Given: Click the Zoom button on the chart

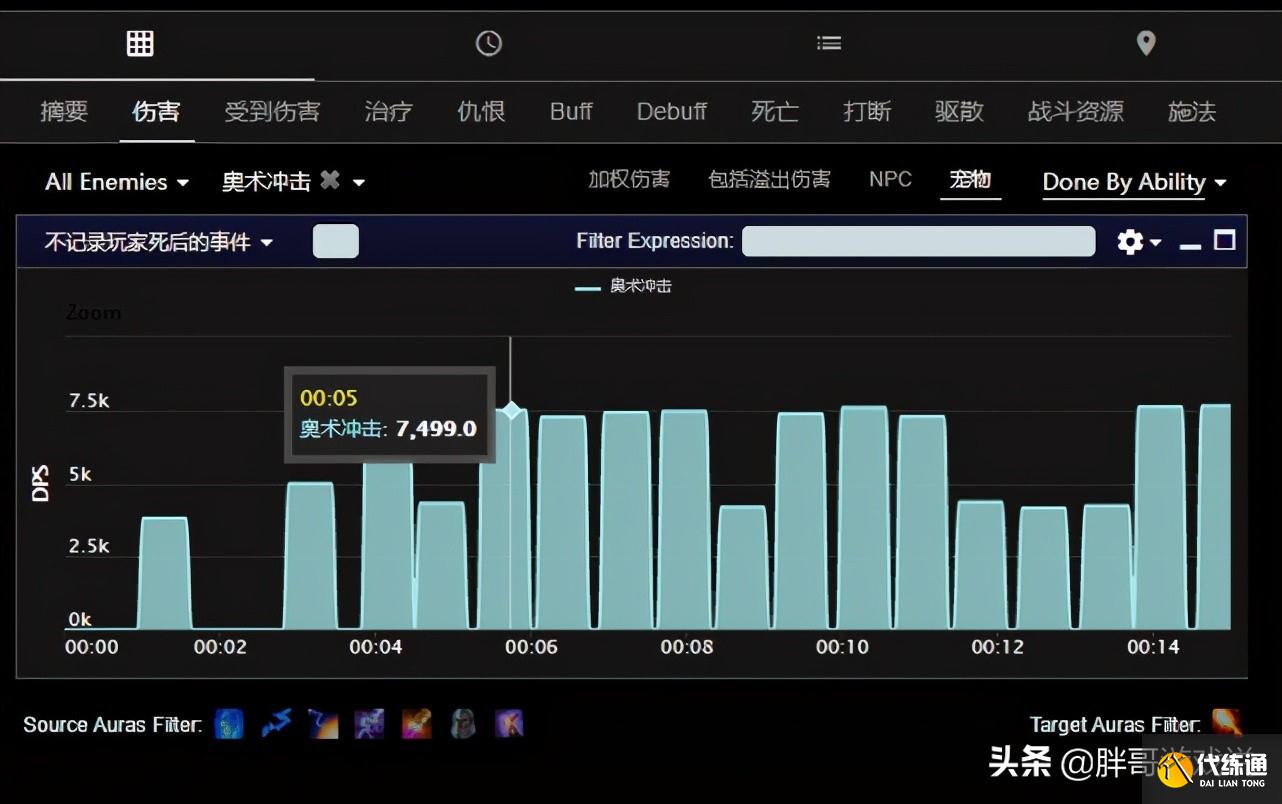Looking at the screenshot, I should 92,311.
